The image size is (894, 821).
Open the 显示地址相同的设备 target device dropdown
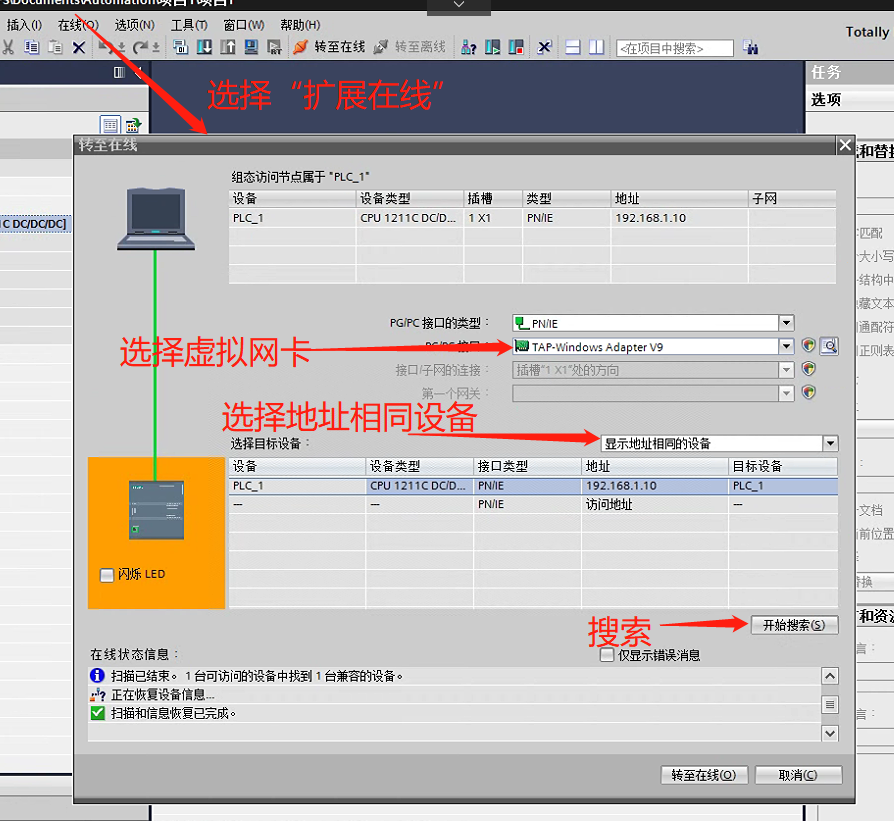tap(830, 443)
